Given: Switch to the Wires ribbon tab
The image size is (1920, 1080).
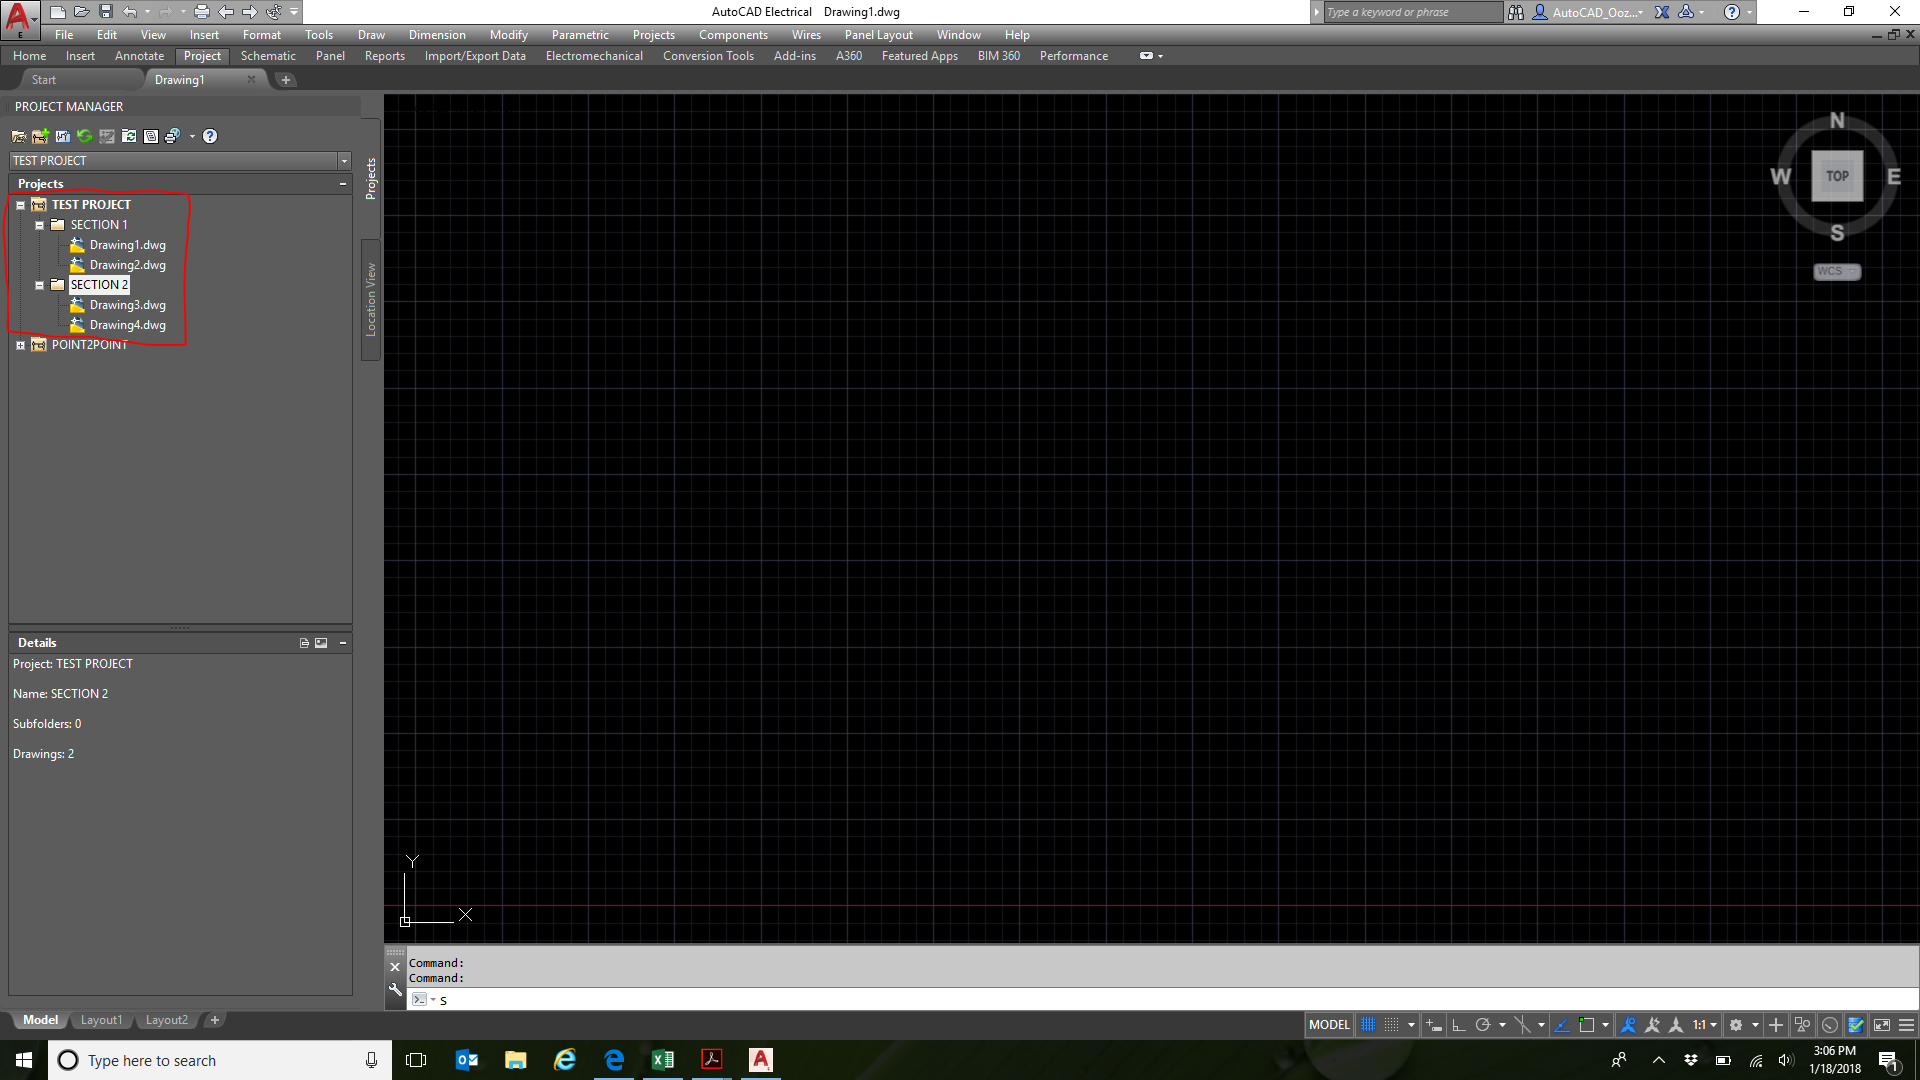Looking at the screenshot, I should coord(806,34).
